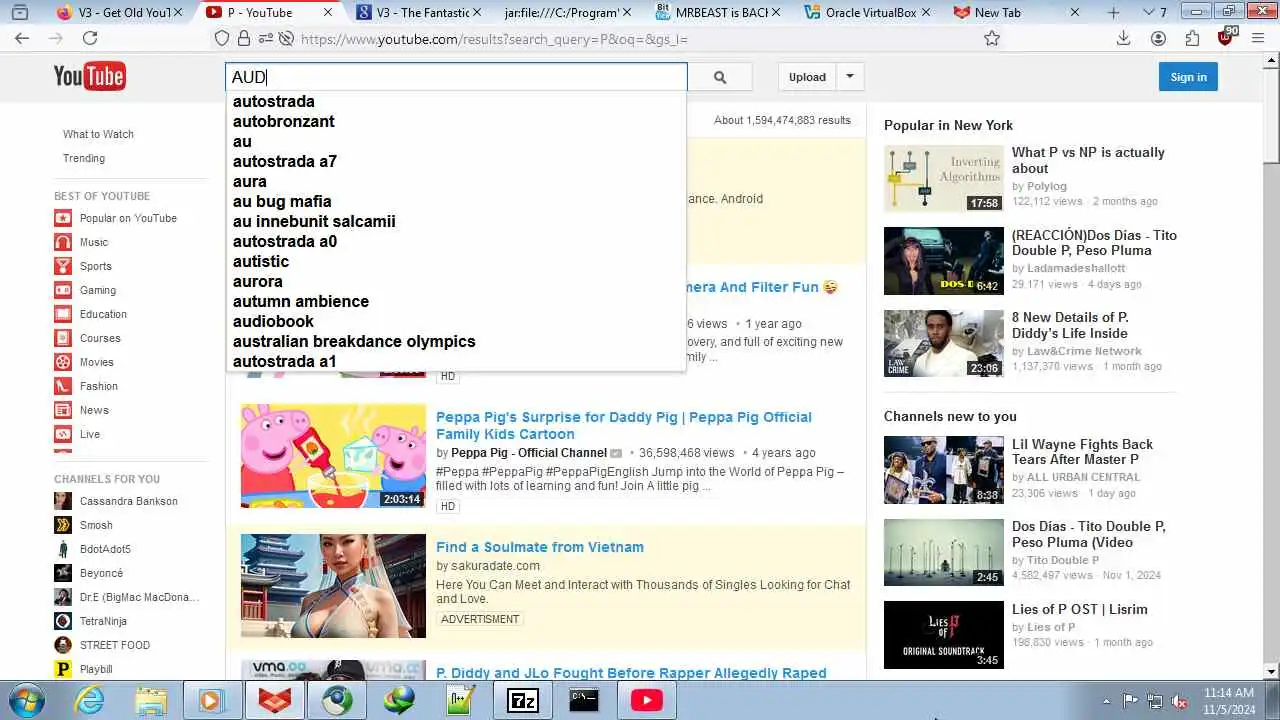Click the Sports category icon
The width and height of the screenshot is (1280, 720).
tap(63, 266)
